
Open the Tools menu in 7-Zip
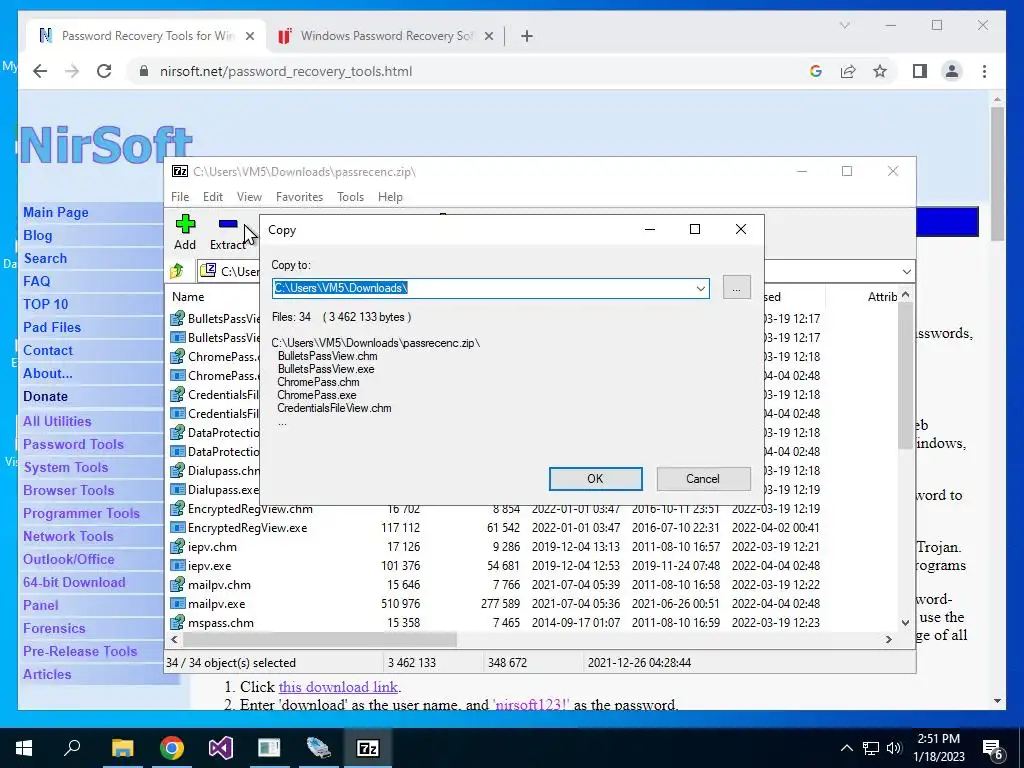point(350,197)
